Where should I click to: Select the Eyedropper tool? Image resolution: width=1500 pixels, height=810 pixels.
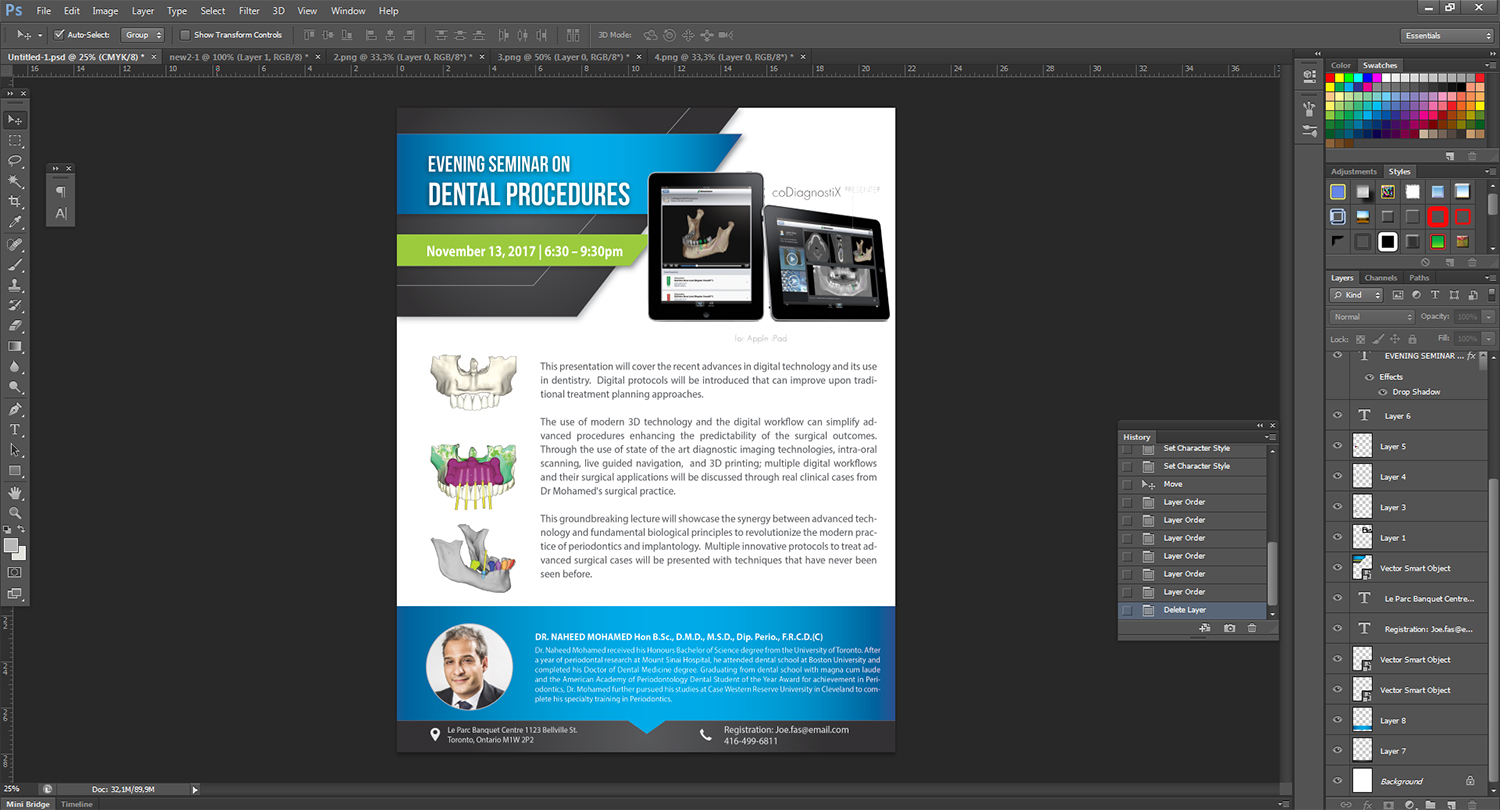pyautogui.click(x=15, y=223)
